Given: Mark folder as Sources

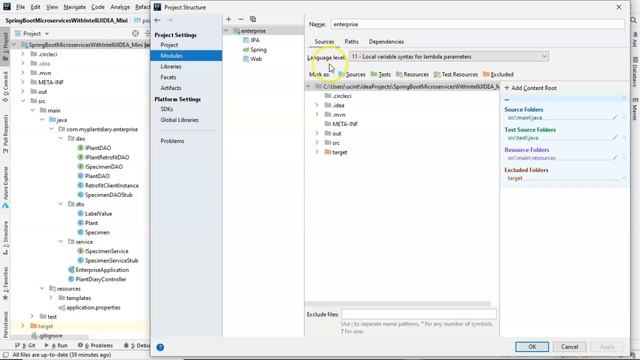Looking at the screenshot, I should coord(352,74).
